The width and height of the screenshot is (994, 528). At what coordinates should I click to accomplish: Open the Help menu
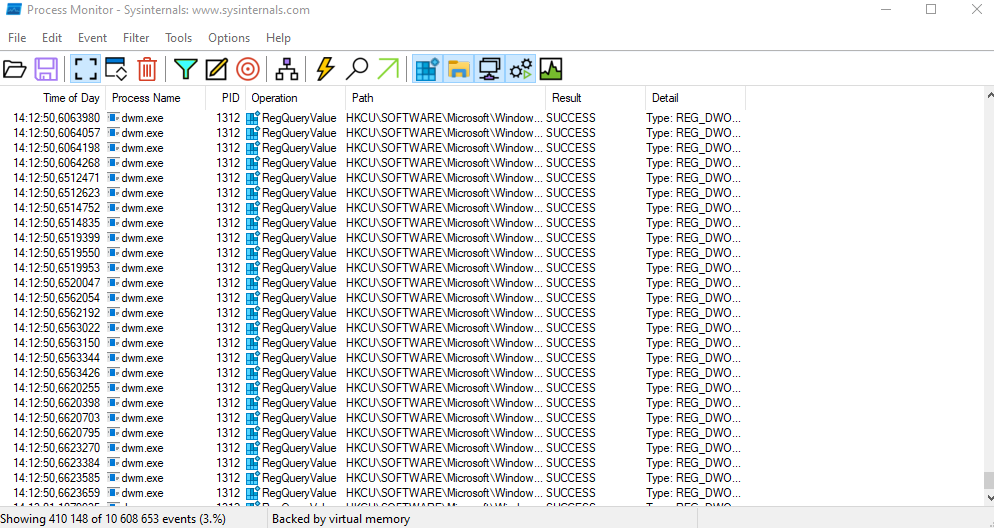pyautogui.click(x=278, y=38)
